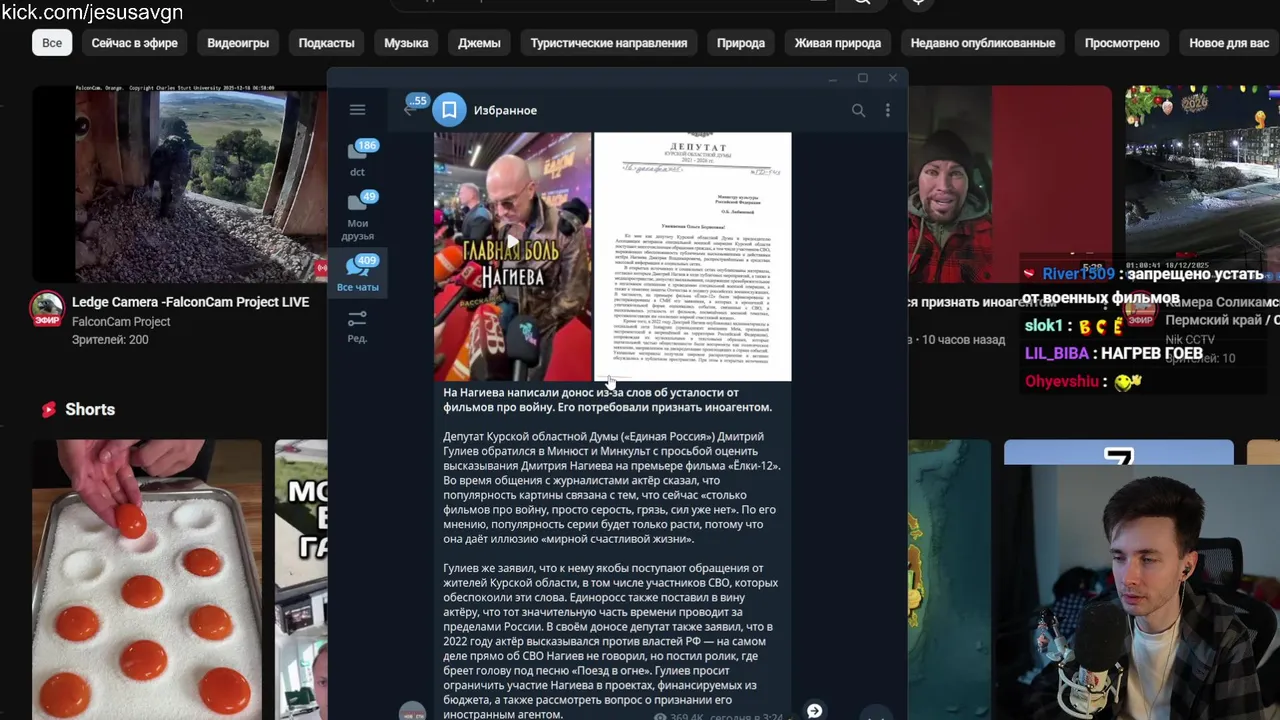This screenshot has height=720, width=1280.
Task: Click the River1509 chat username
Action: (x=1078, y=274)
